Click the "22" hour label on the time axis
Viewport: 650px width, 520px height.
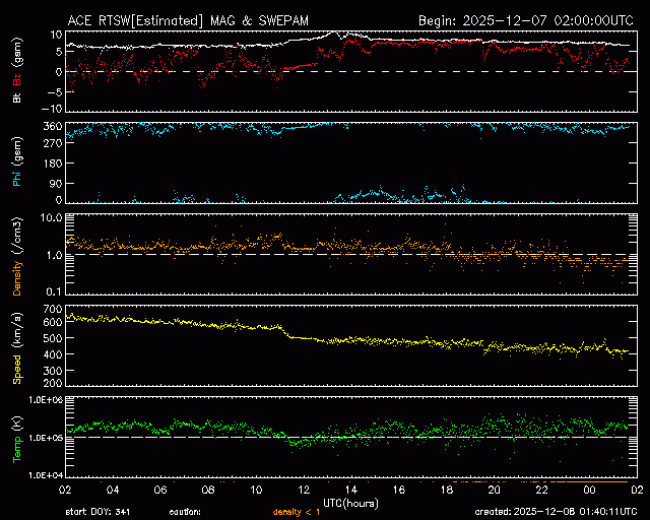542,490
